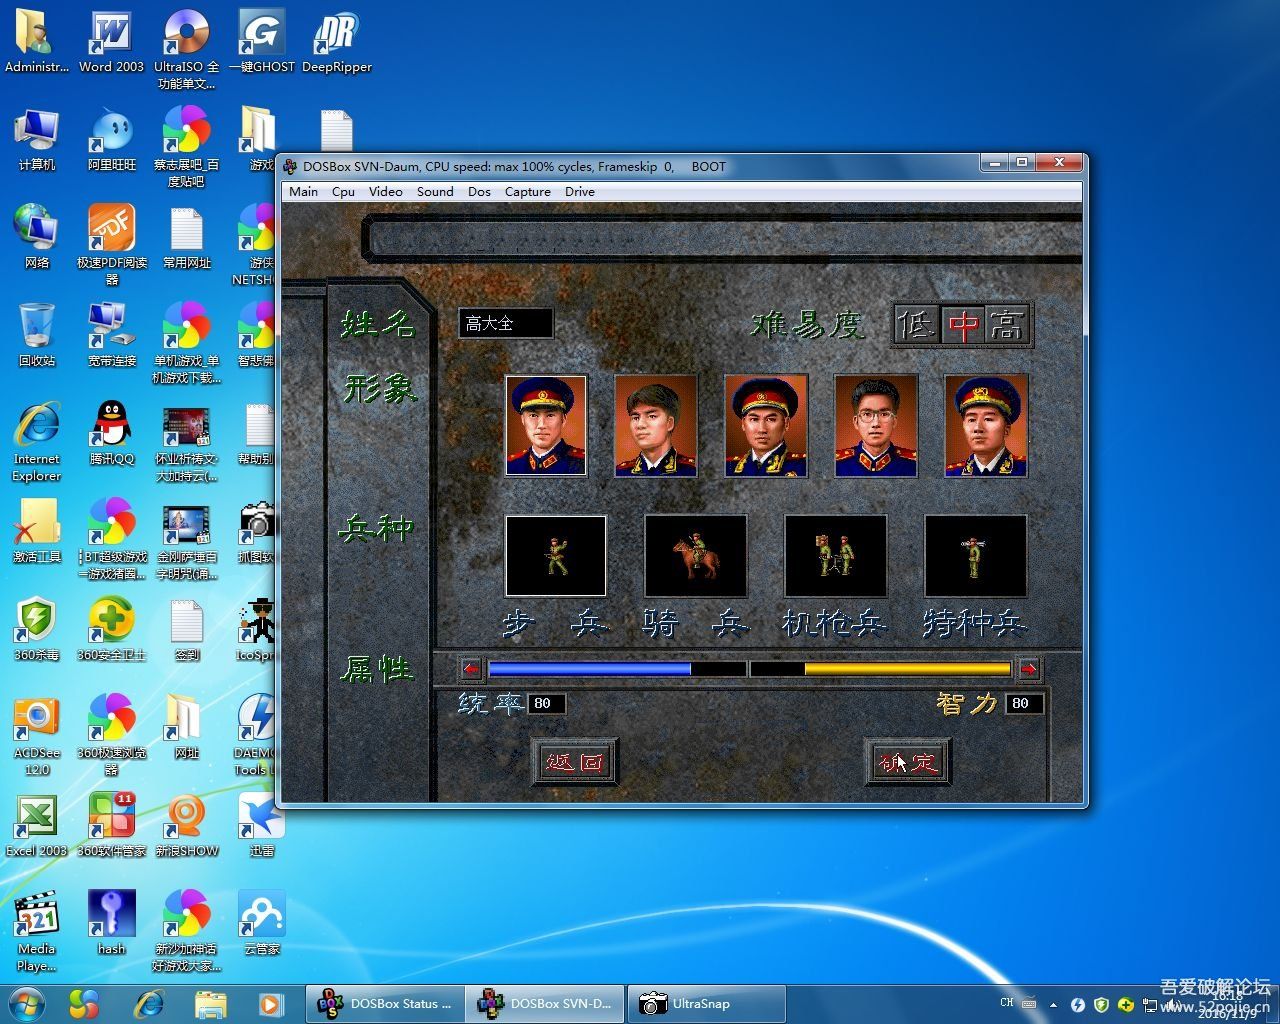The image size is (1280, 1024).
Task: Click the red right arrow of attributes
Action: [x=1028, y=669]
